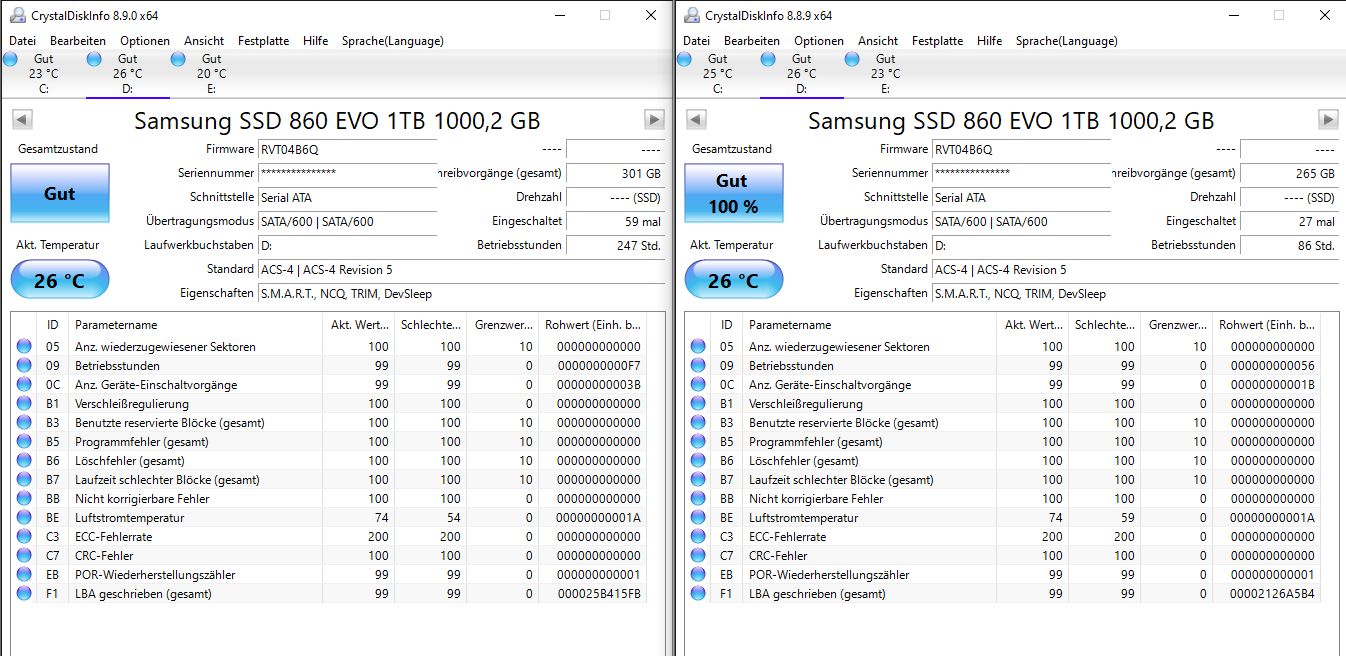Click Laufzeit schlechter Blöcke row in left window
The image size is (1346, 656).
(329, 480)
